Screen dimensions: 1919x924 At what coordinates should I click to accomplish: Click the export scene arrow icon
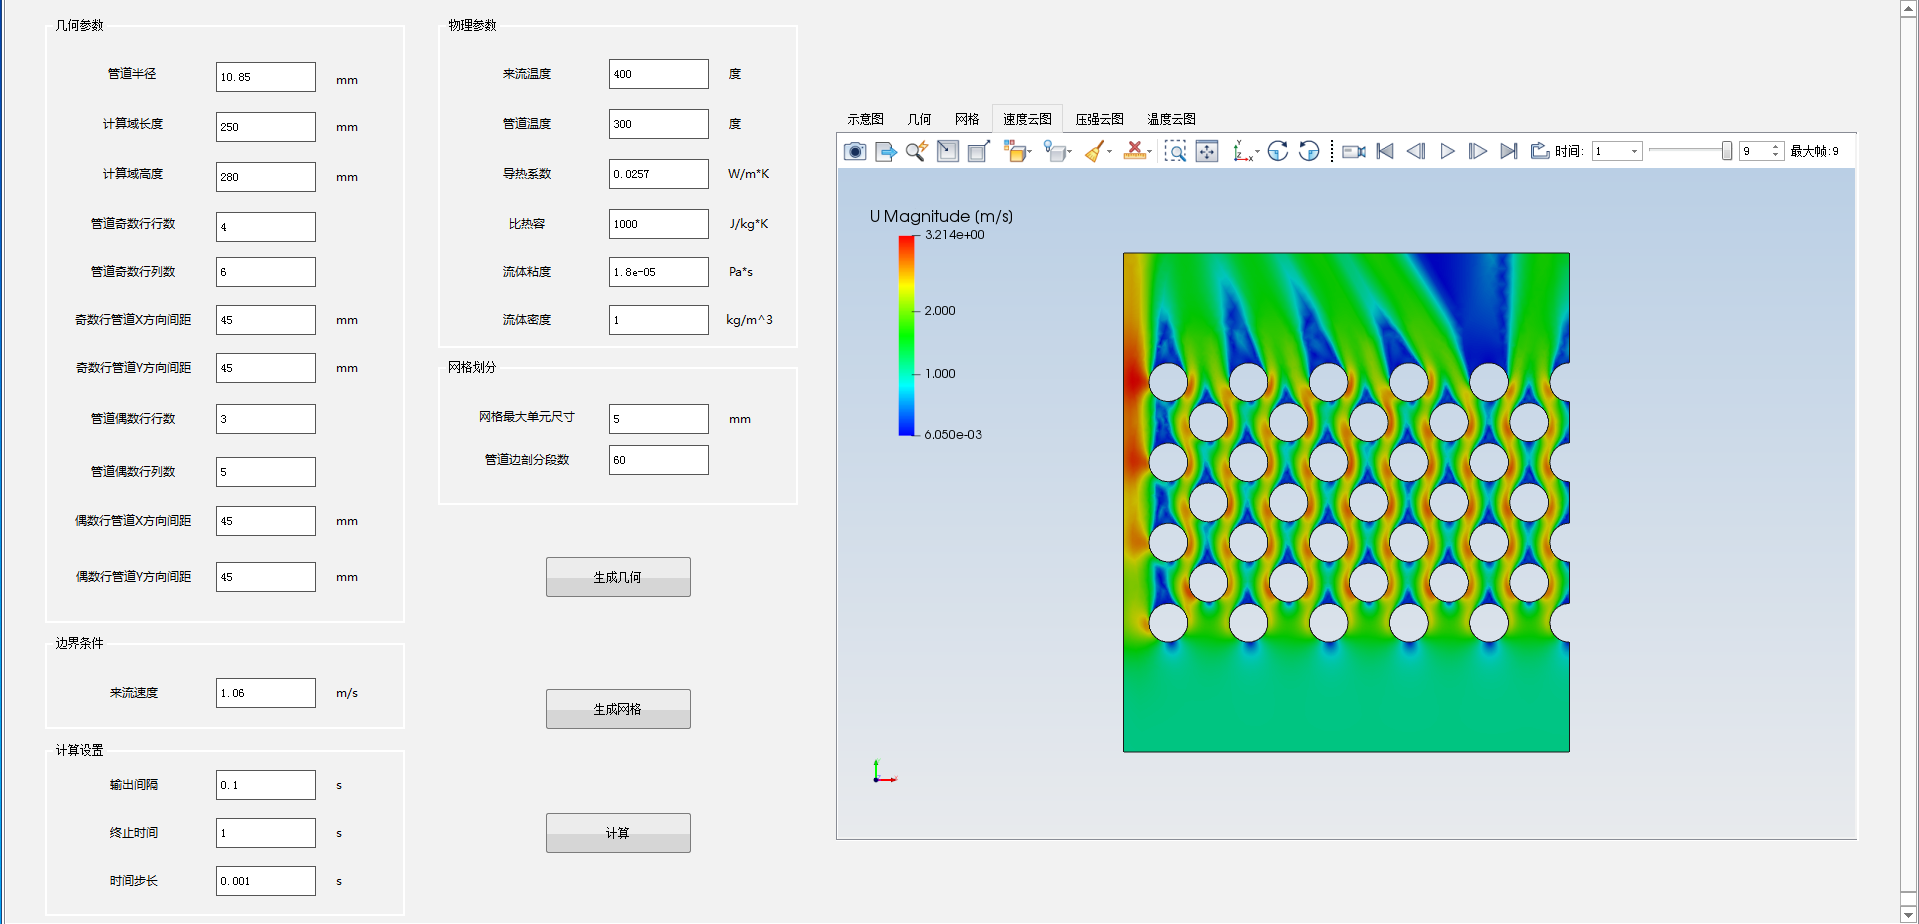(x=886, y=151)
